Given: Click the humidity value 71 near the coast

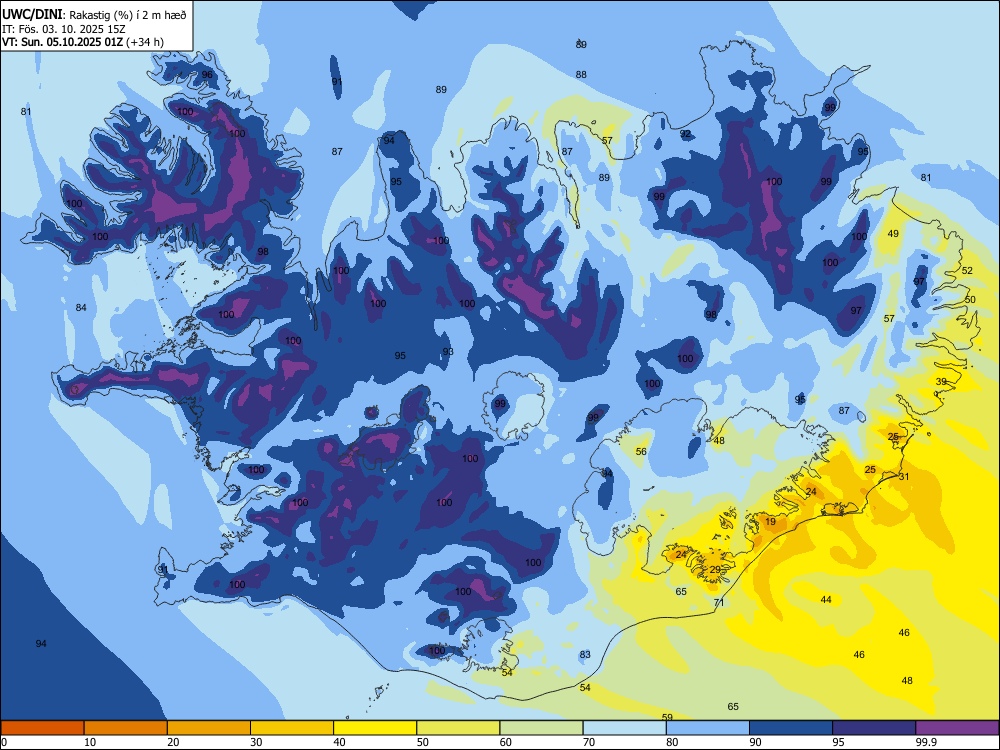Looking at the screenshot, I should 719,603.
